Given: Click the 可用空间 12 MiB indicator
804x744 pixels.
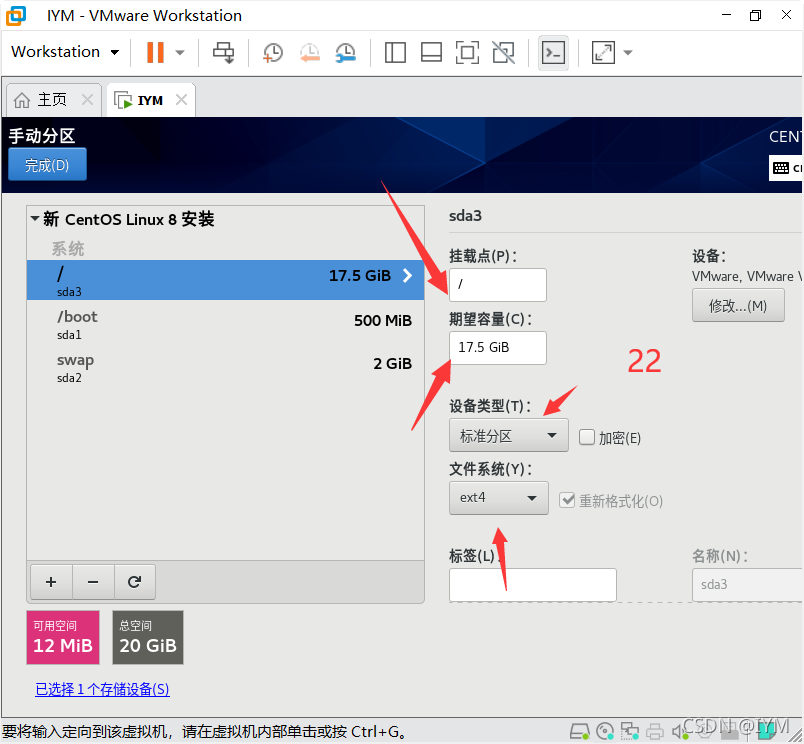Looking at the screenshot, I should (x=63, y=637).
